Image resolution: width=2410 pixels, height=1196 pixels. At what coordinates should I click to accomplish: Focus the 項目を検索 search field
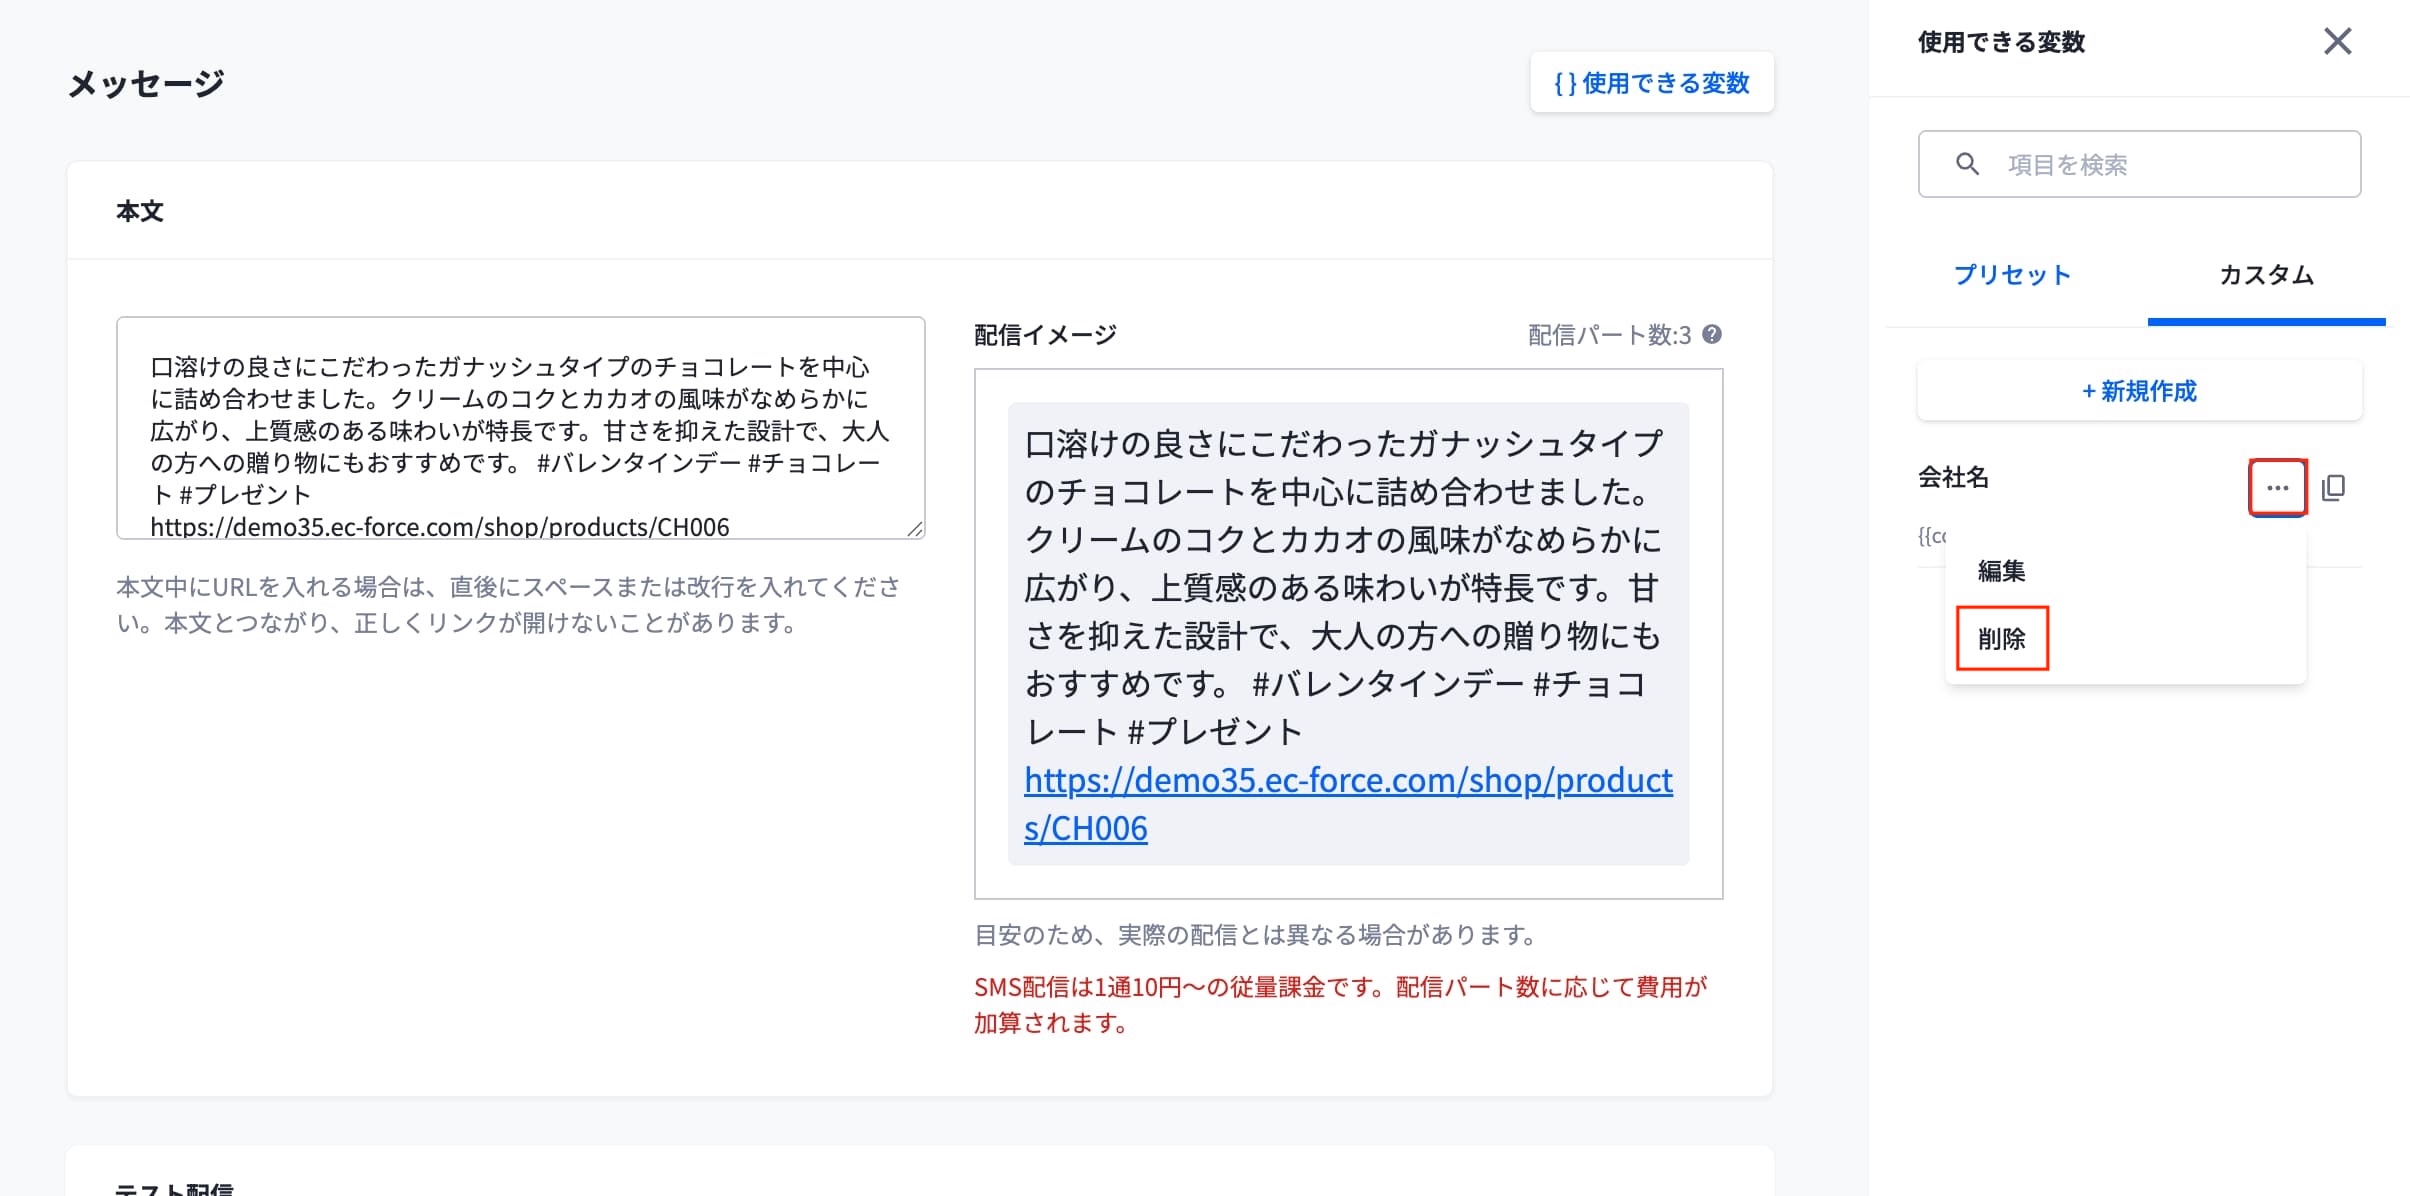click(x=2139, y=164)
